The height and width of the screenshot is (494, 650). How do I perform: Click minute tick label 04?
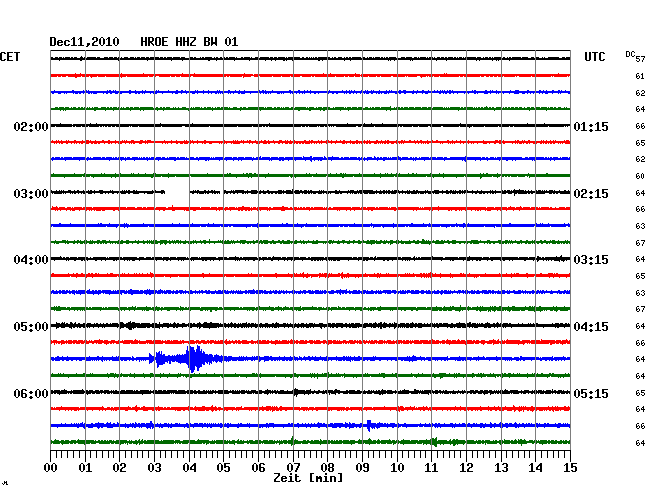[189, 467]
